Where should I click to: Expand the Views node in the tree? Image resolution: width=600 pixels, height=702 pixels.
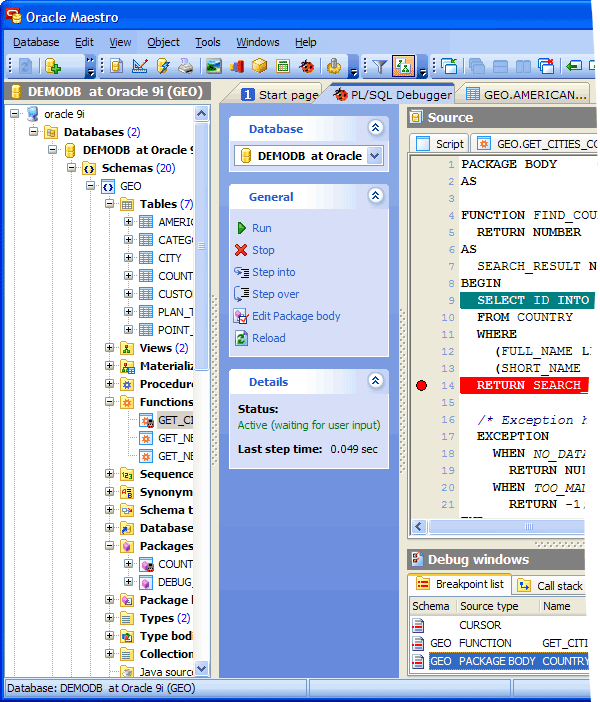click(110, 348)
